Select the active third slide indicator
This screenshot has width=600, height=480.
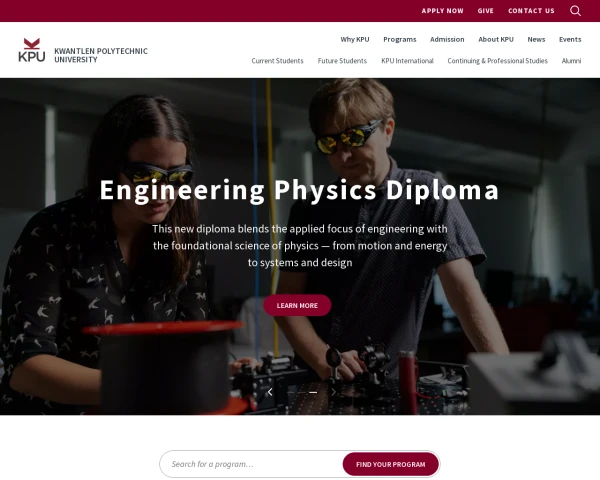coord(313,392)
